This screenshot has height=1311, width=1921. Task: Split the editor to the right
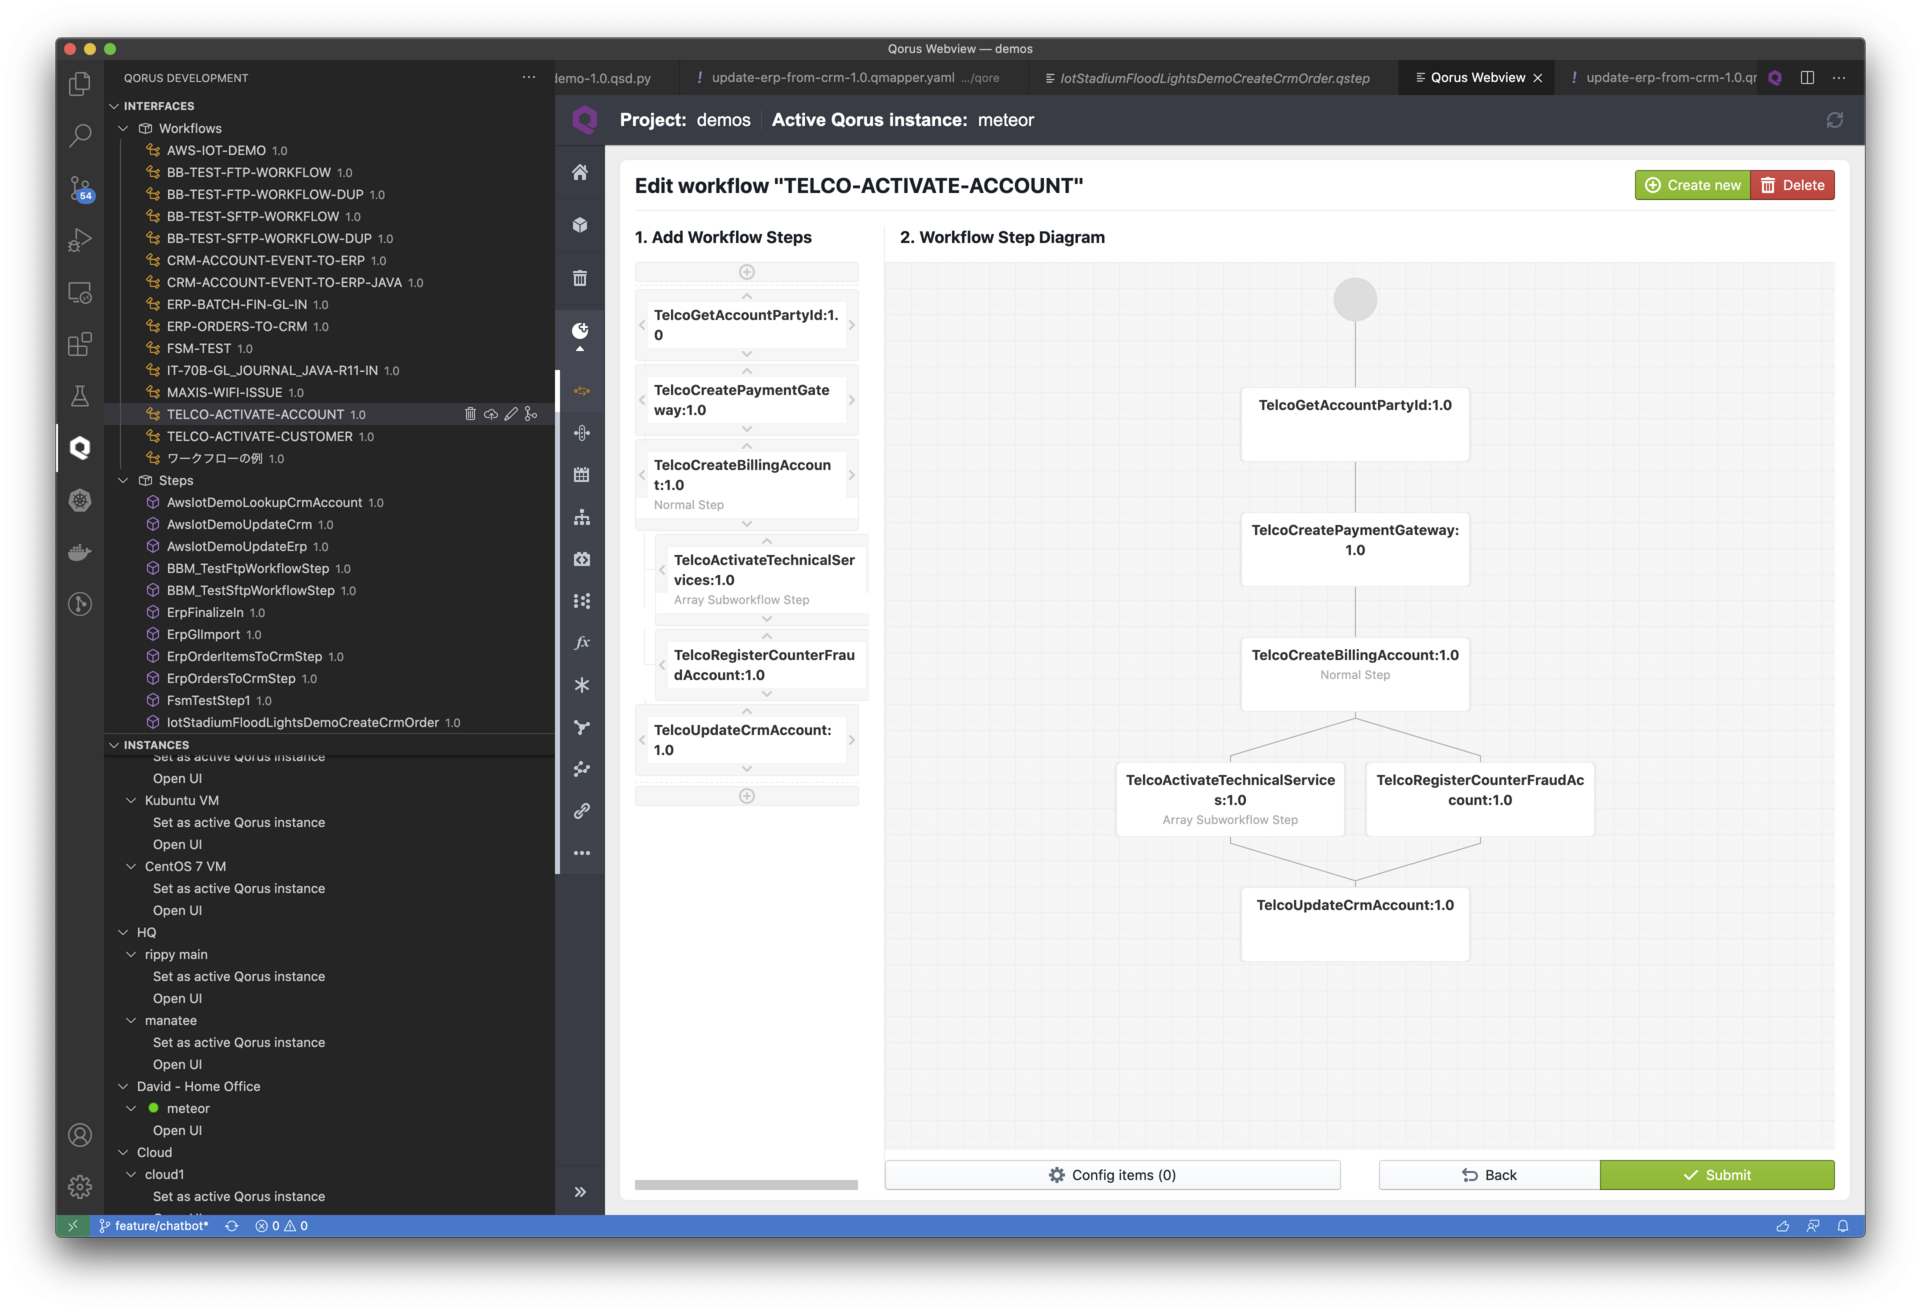[x=1807, y=78]
